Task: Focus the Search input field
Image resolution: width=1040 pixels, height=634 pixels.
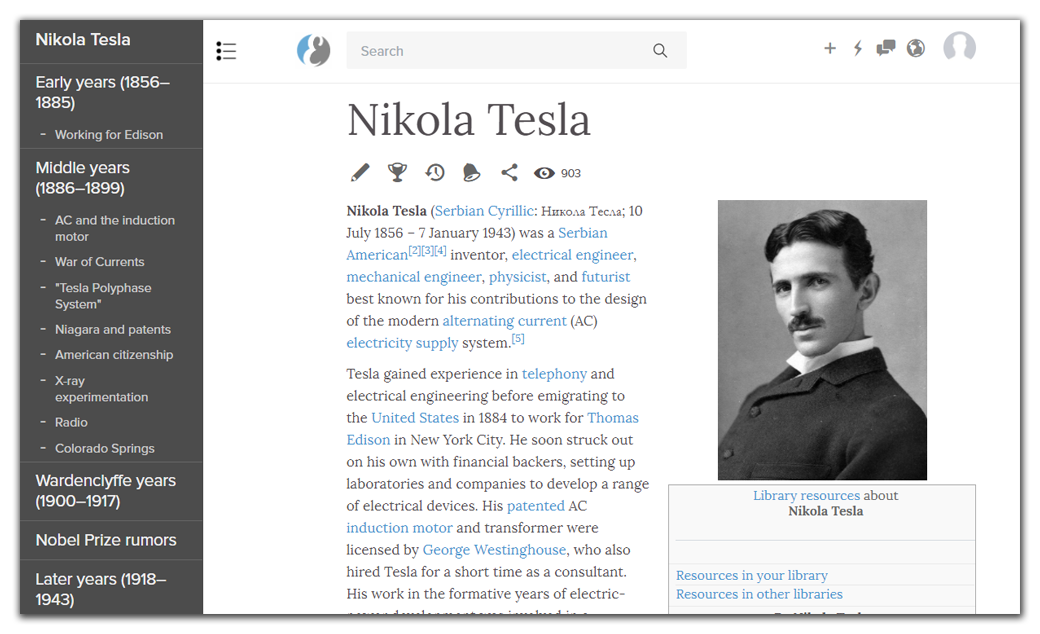Action: click(x=516, y=50)
